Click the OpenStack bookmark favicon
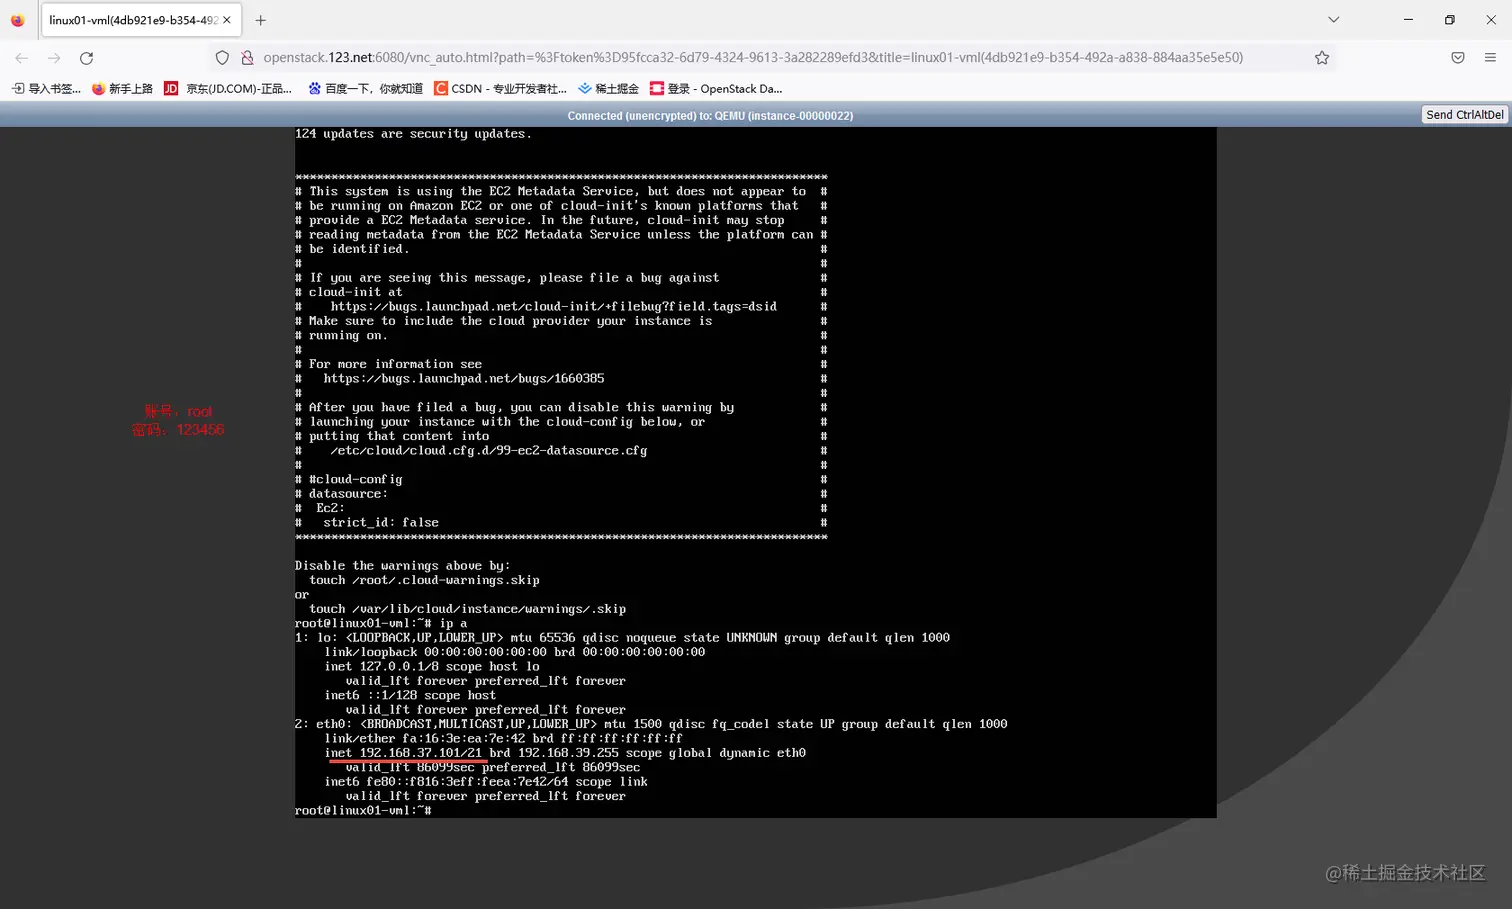The height and width of the screenshot is (909, 1512). pos(657,89)
